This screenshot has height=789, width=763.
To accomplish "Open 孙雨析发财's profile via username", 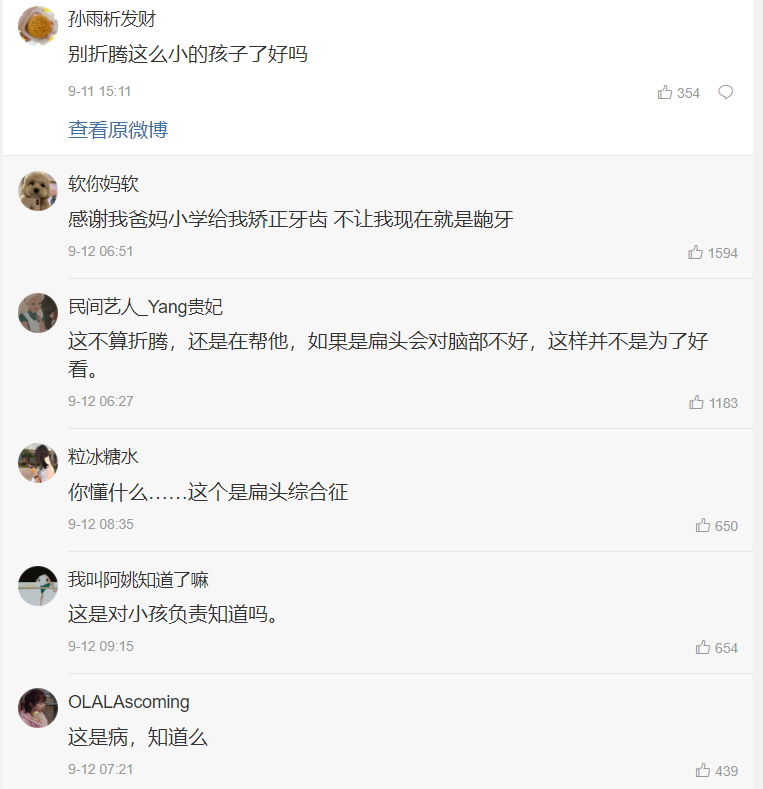I will 111,20.
